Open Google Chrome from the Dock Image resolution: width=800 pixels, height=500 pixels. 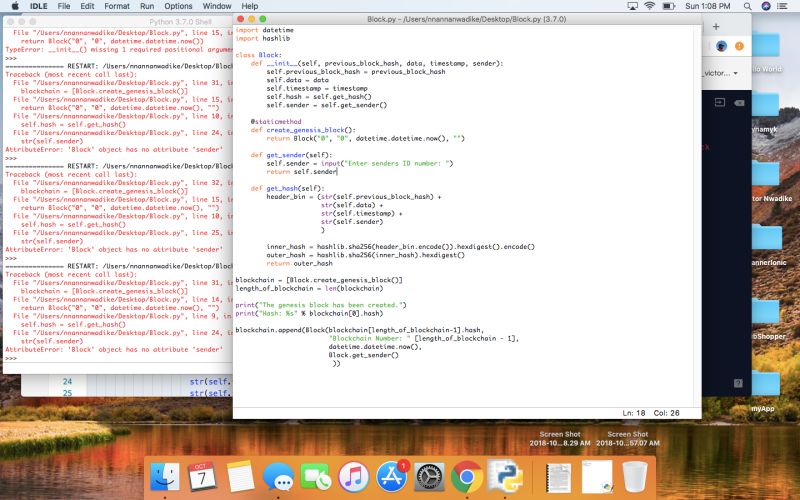pyautogui.click(x=467, y=477)
